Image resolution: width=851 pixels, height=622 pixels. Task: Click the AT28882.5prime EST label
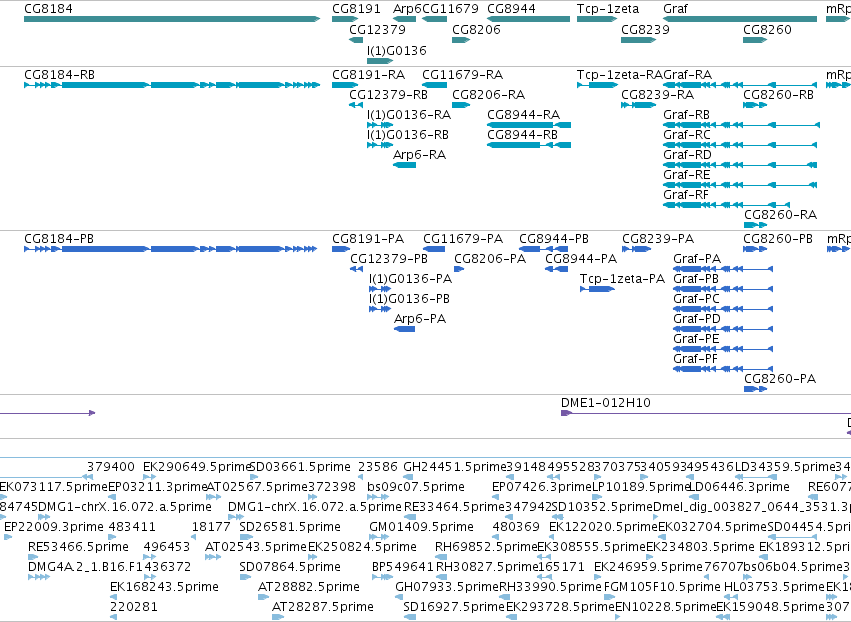308,587
